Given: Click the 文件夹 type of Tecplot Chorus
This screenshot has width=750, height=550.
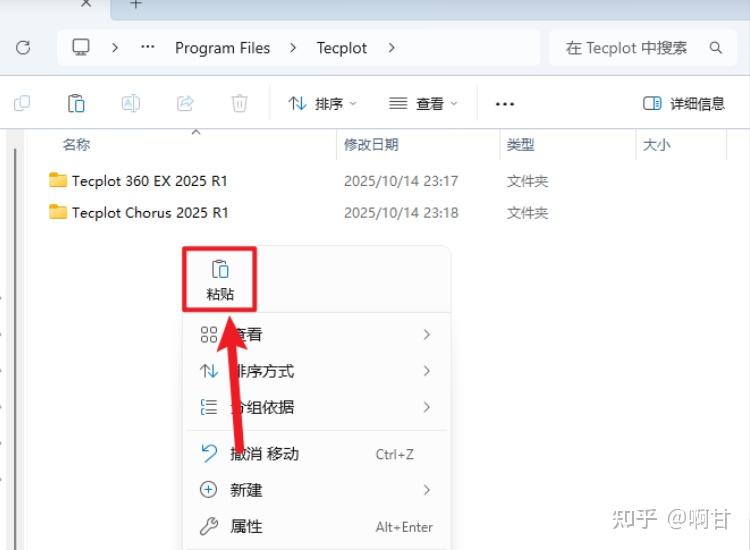Looking at the screenshot, I should (527, 213).
